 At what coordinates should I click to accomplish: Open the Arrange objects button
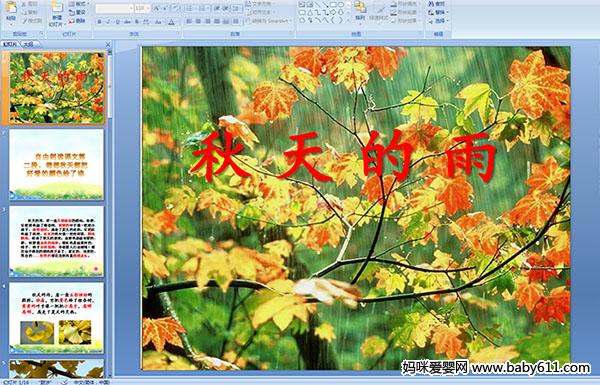tap(360, 11)
